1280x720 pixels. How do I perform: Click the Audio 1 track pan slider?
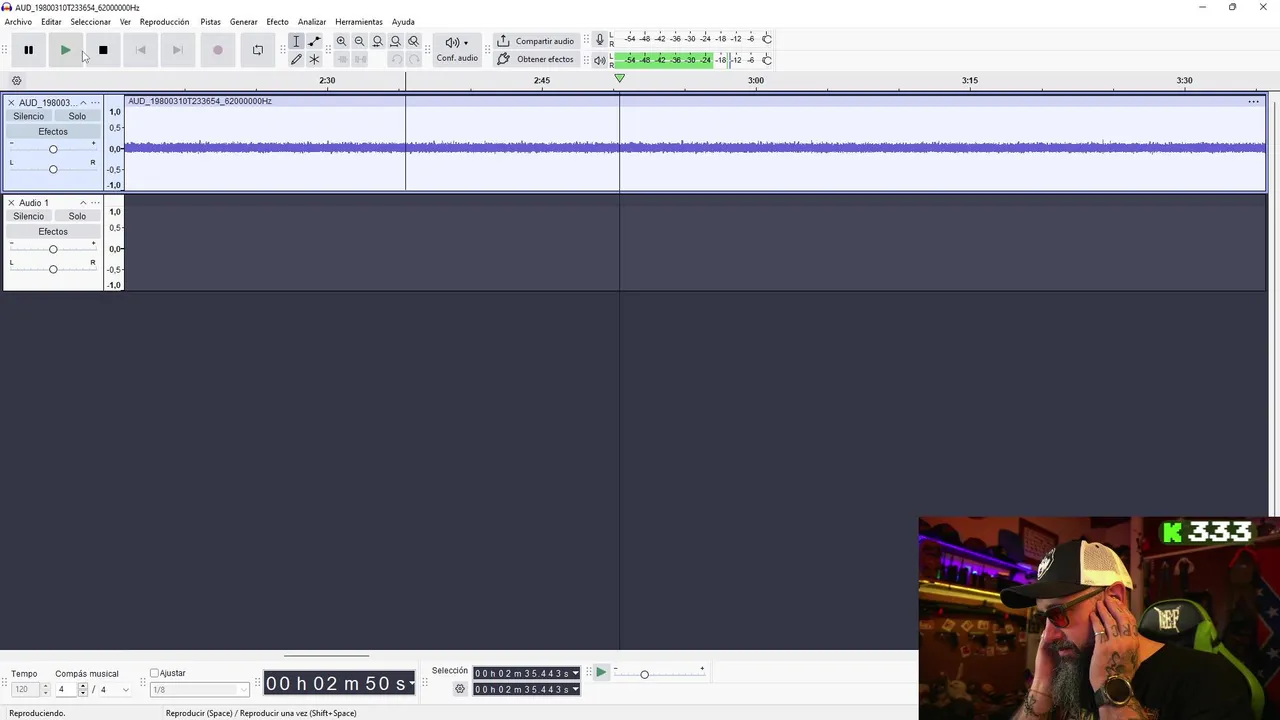pyautogui.click(x=53, y=269)
